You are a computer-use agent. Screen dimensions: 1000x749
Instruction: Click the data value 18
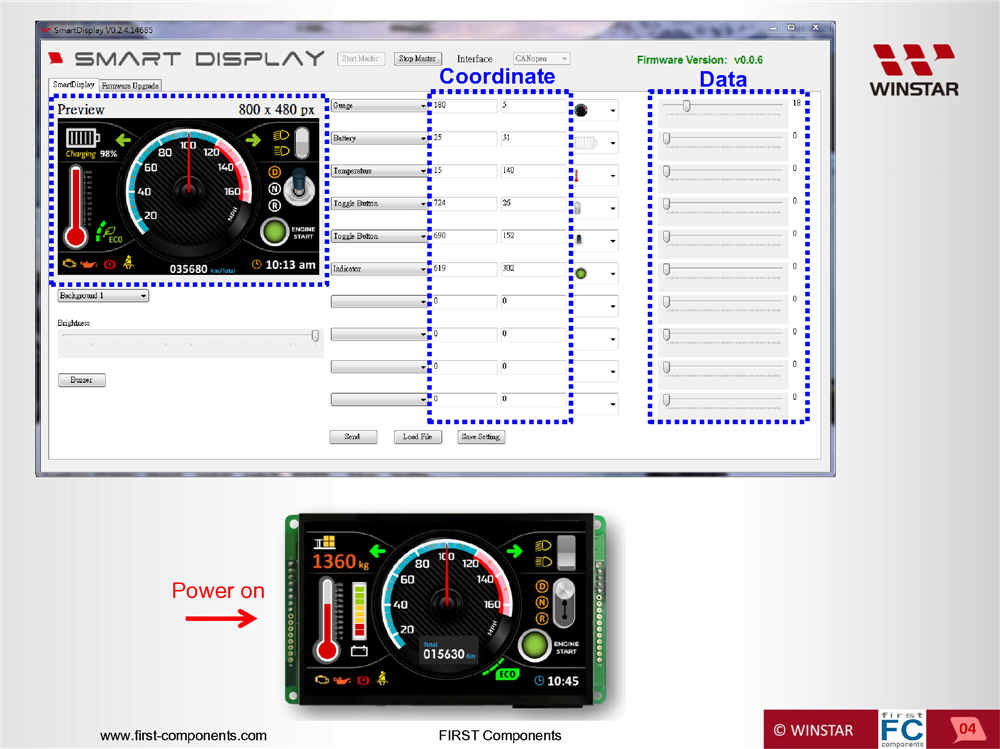tap(797, 103)
